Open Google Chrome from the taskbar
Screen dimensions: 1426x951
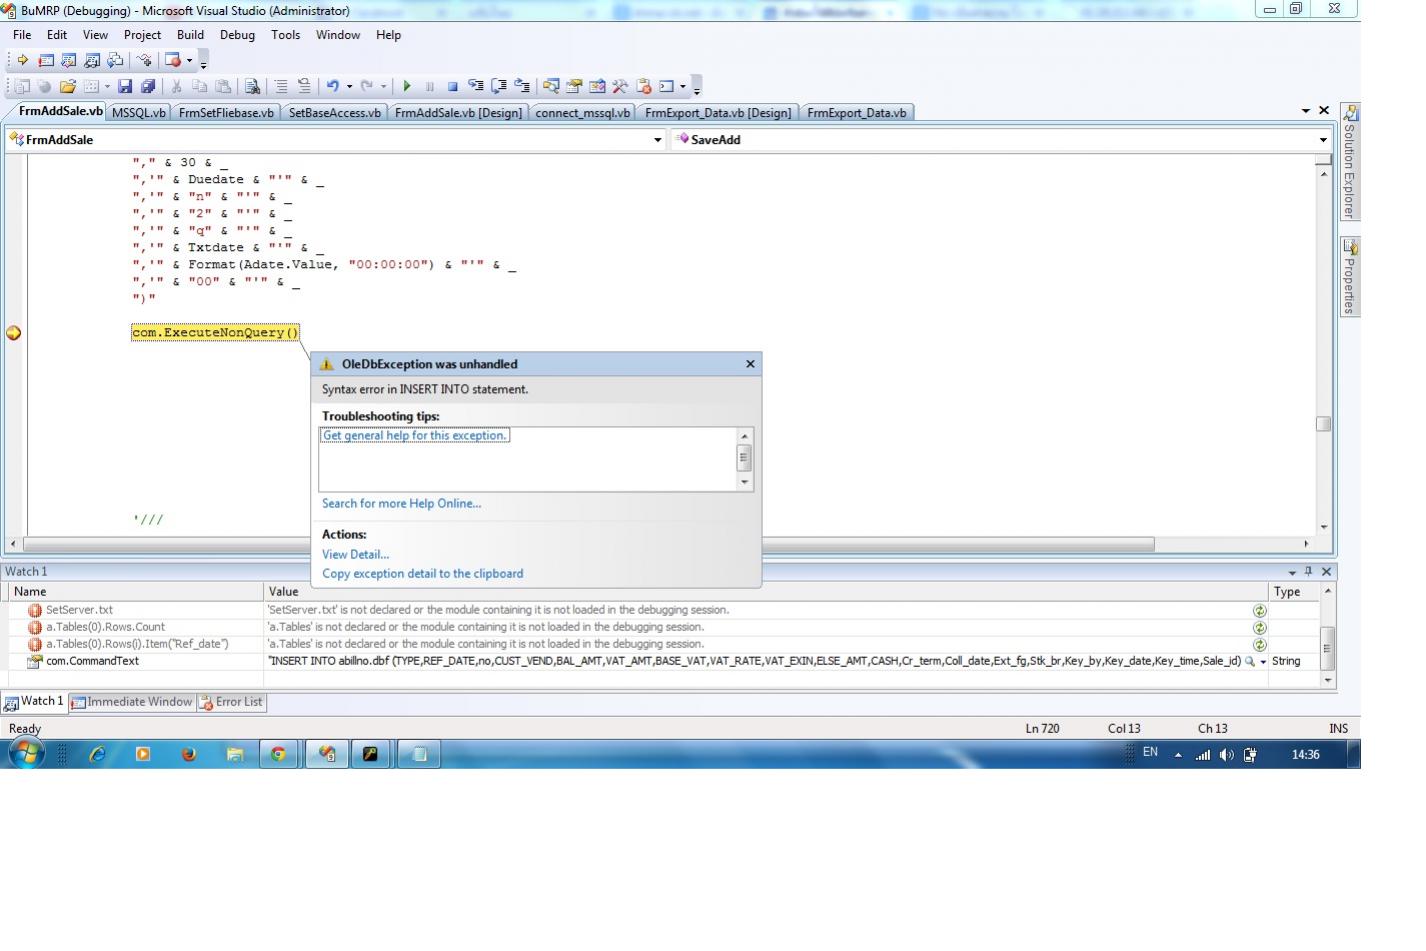(278, 754)
